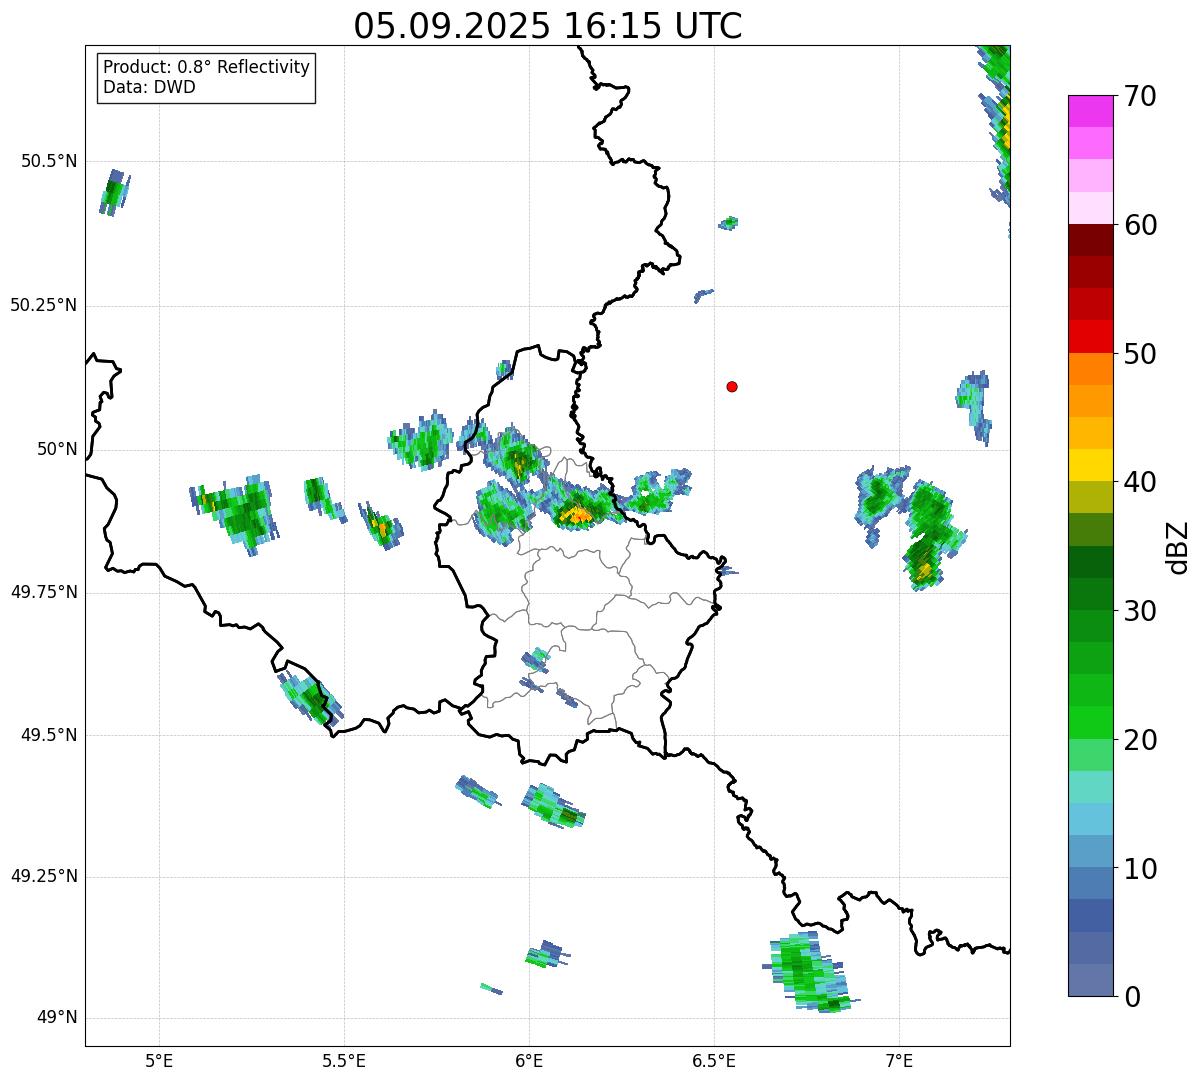Click the magenta segment atop the colorbar
Screen dimensions: 1202x1081
tap(1090, 111)
